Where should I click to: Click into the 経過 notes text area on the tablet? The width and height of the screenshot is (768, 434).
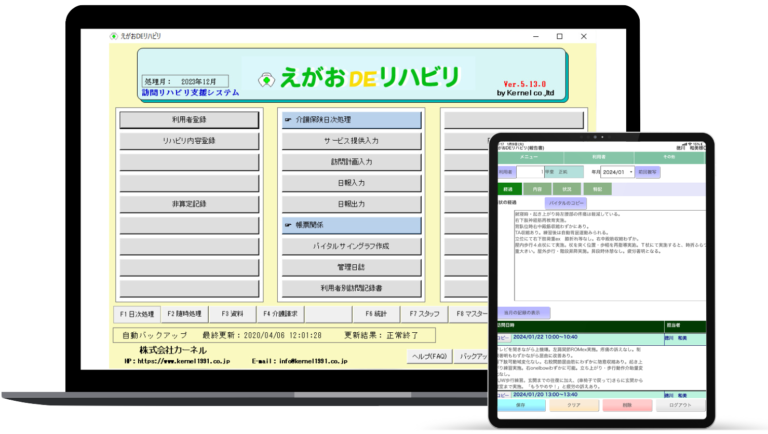pos(610,256)
